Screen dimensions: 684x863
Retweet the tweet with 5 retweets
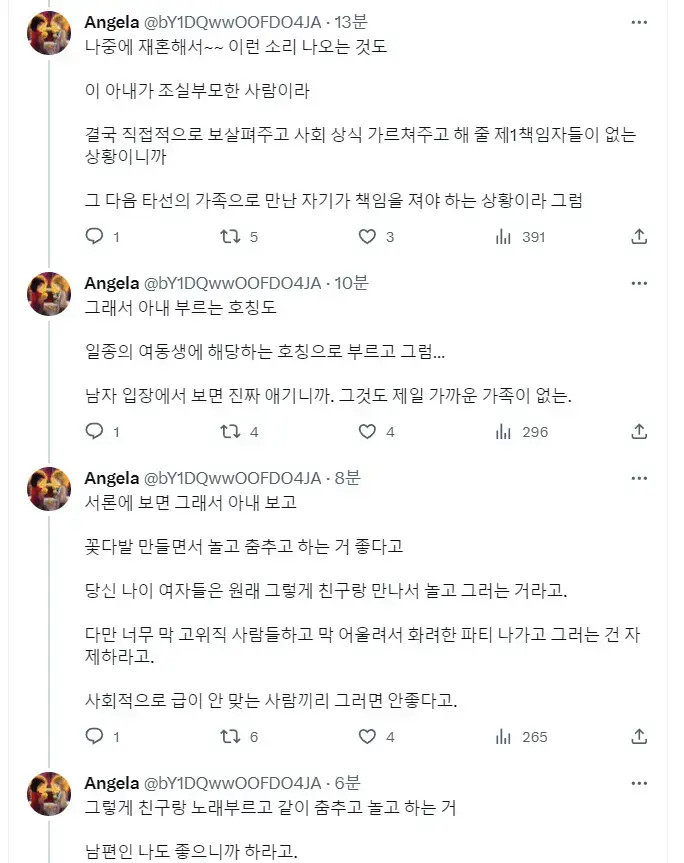tap(231, 237)
